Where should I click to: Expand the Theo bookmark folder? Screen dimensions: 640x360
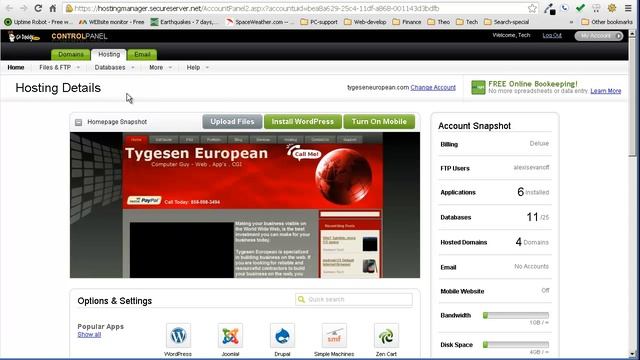(x=439, y=22)
